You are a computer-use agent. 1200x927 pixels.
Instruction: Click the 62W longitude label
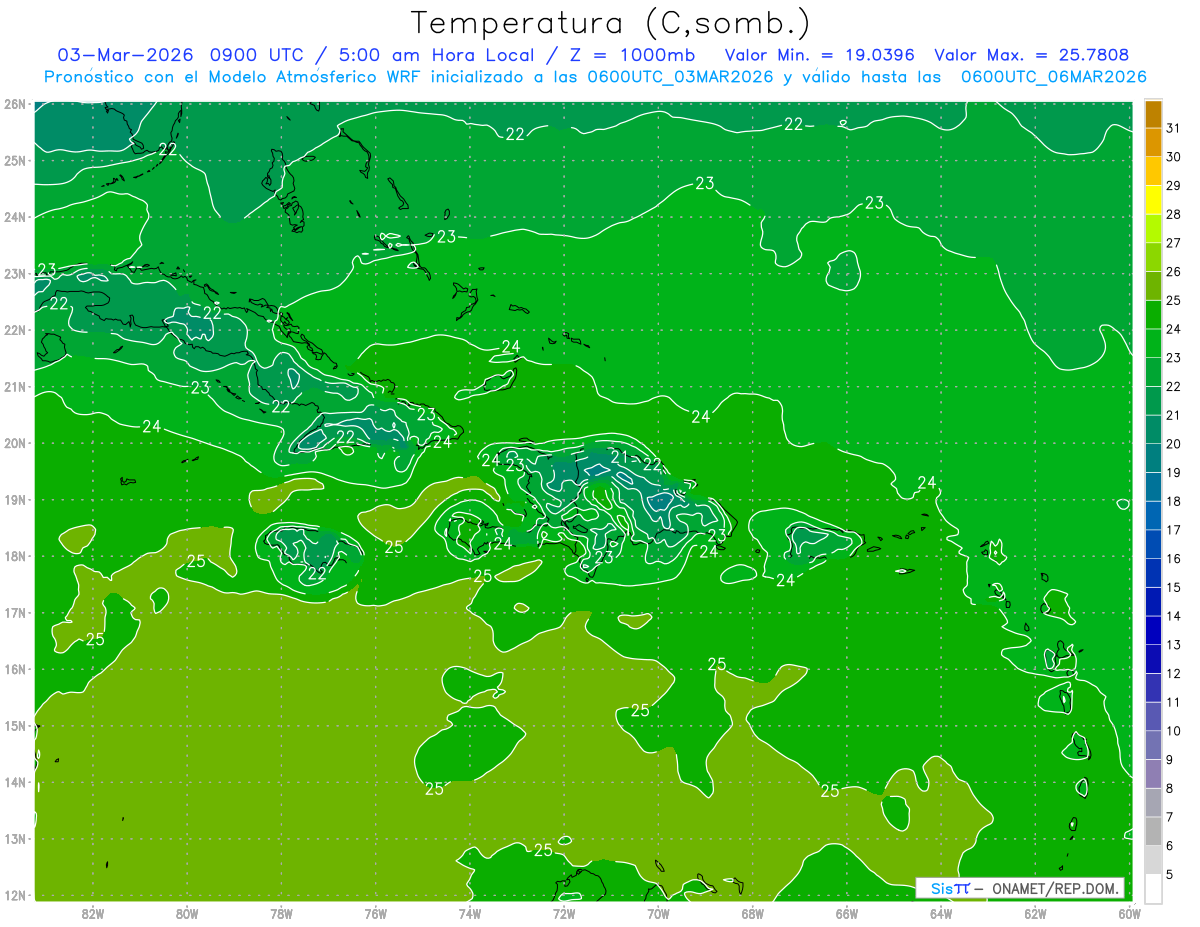point(1035,913)
